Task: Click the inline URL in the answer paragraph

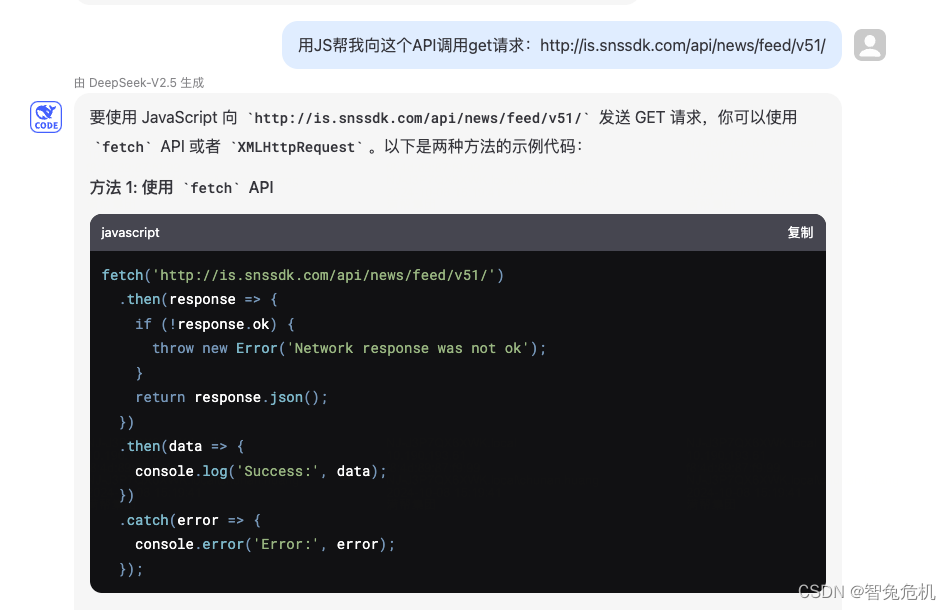Action: (x=418, y=118)
